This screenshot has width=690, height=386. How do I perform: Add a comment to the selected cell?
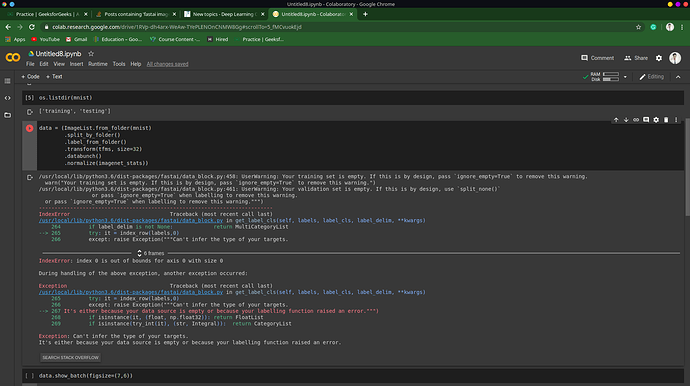point(646,120)
